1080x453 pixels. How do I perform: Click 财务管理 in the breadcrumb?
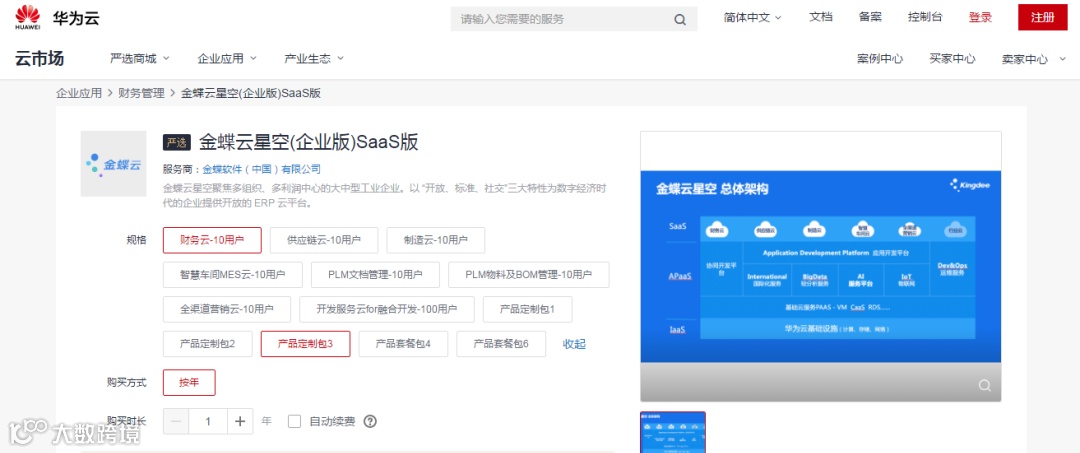click(x=141, y=93)
